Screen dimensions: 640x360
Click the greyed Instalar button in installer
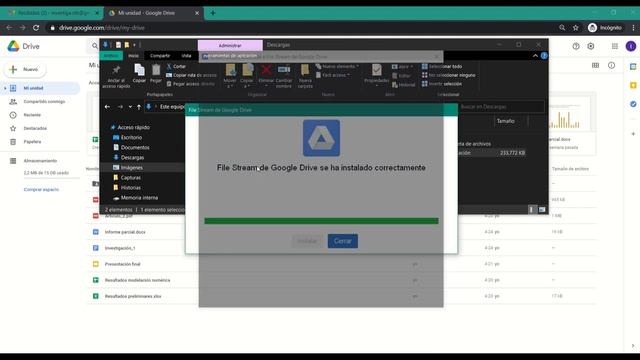tap(307, 241)
